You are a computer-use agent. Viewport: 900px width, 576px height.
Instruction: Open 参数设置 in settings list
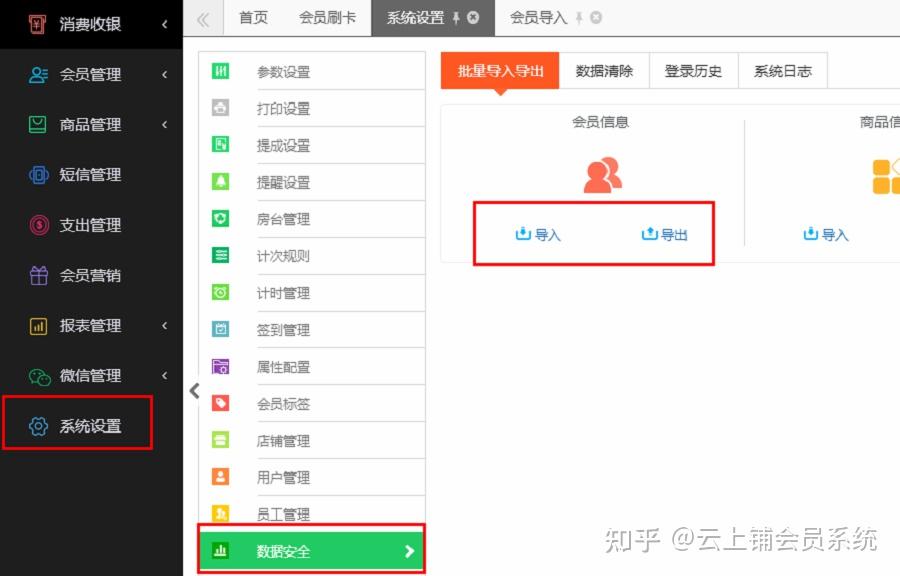pyautogui.click(x=312, y=71)
